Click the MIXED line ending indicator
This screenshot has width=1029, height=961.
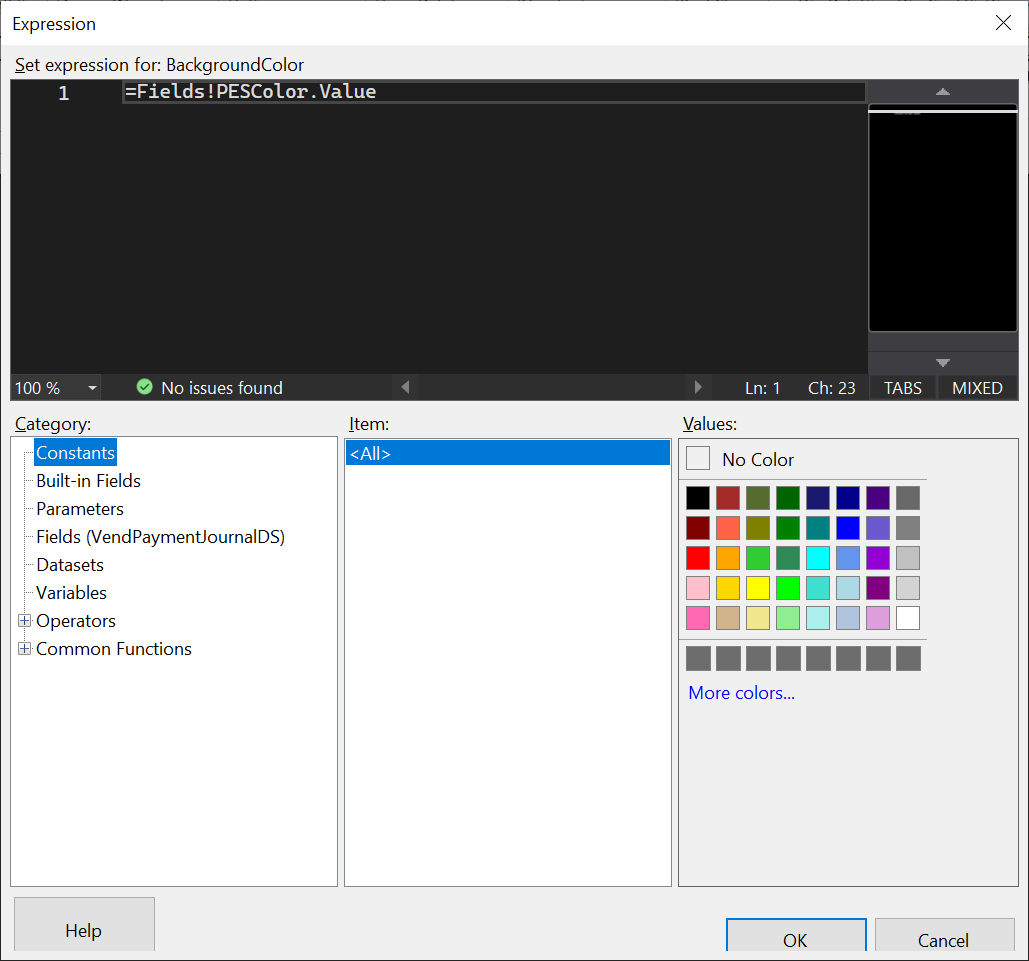pos(977,388)
